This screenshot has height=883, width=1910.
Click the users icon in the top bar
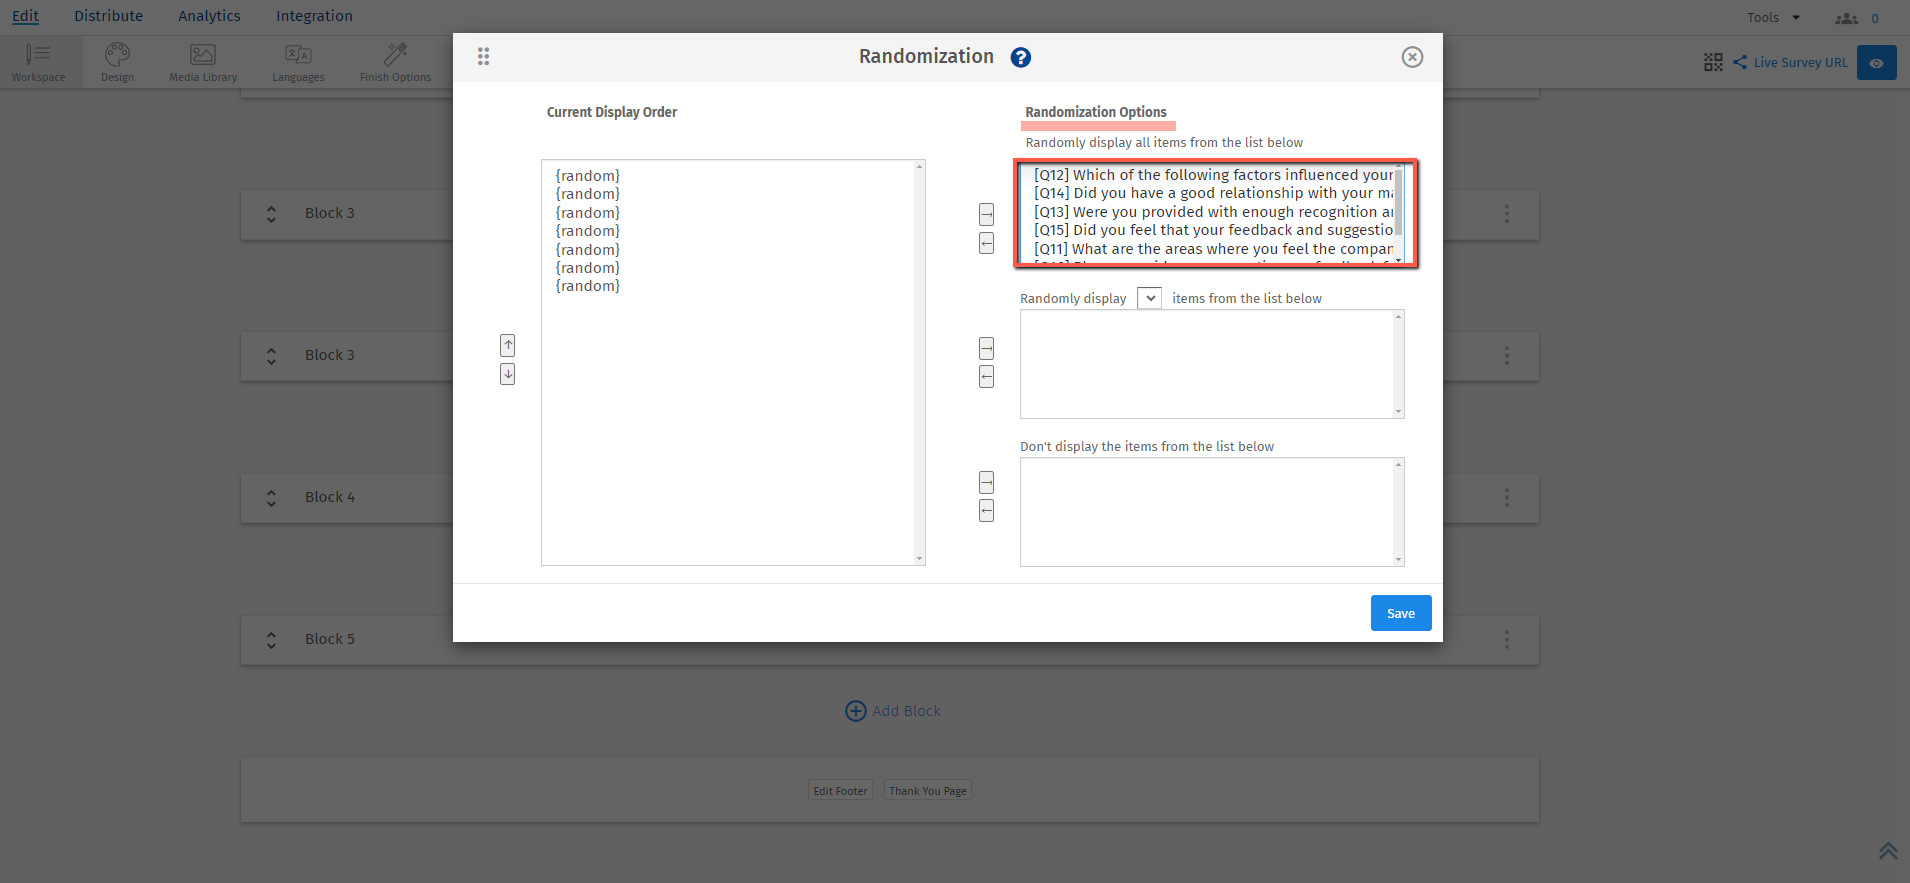[1846, 18]
